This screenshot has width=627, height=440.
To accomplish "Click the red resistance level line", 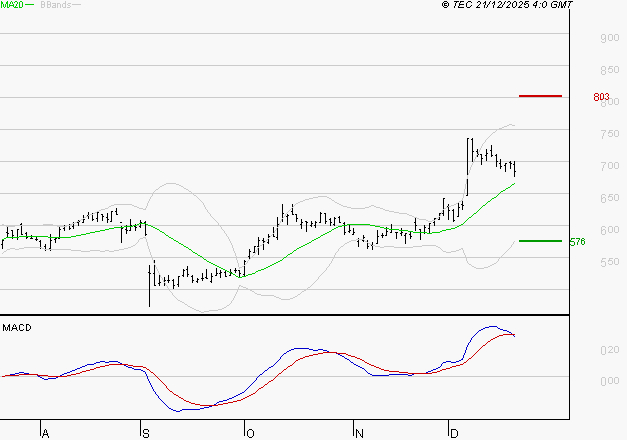I will [540, 96].
